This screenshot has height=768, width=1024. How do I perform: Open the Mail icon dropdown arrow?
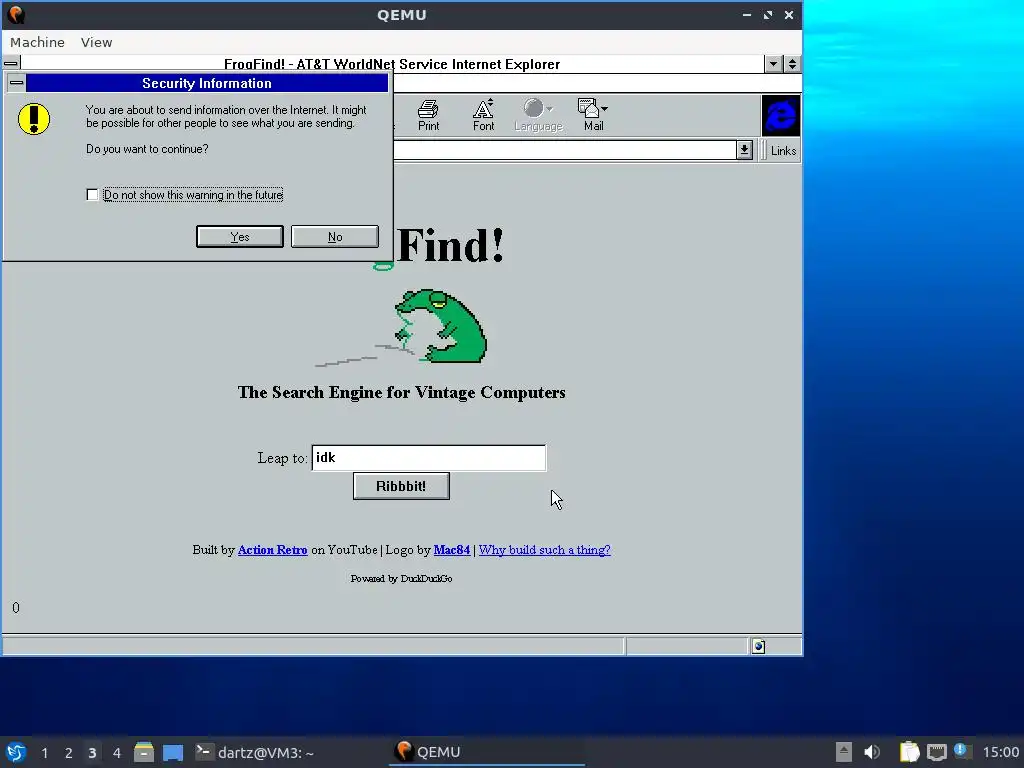click(605, 108)
